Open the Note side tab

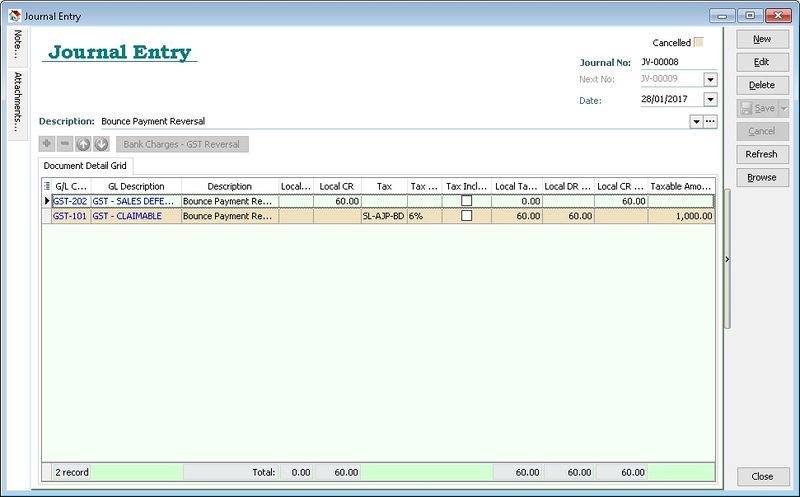point(18,47)
